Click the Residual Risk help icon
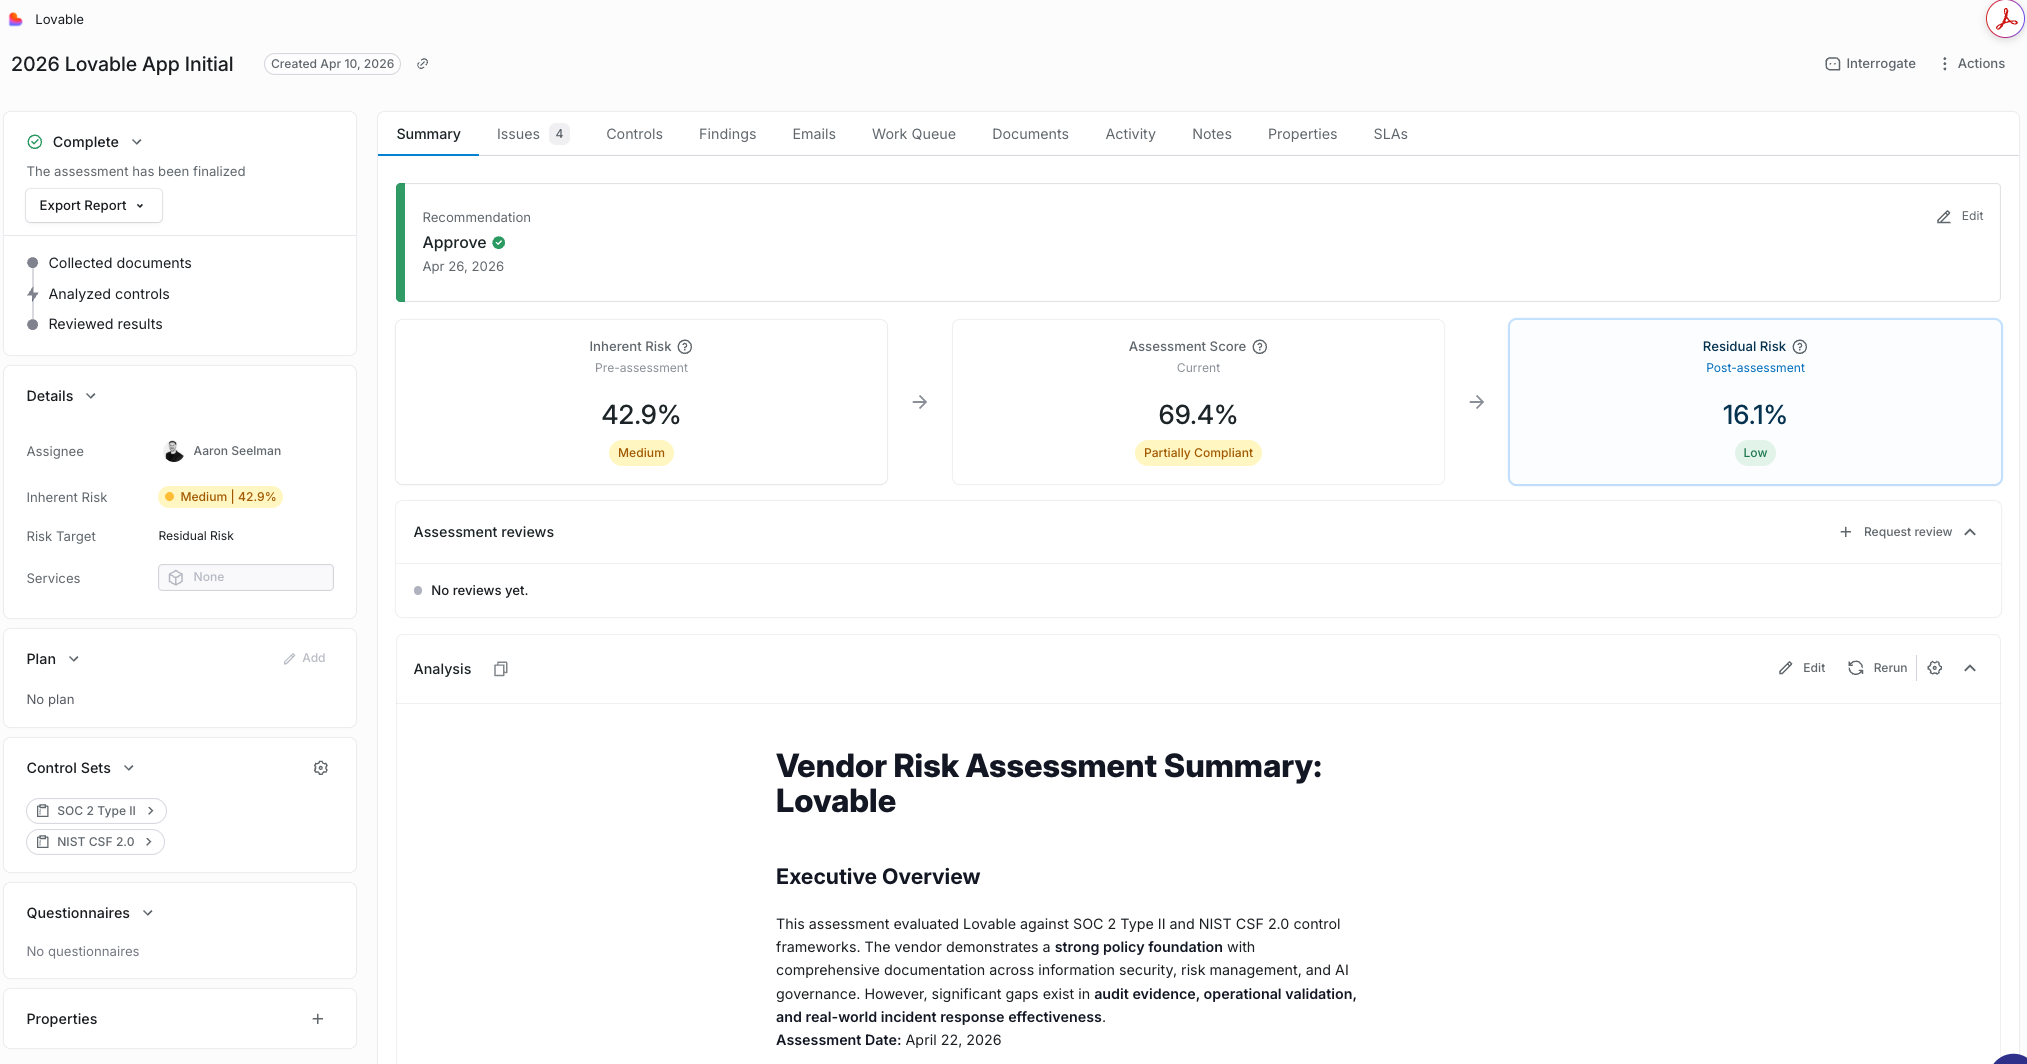This screenshot has height=1064, width=2027. tap(1800, 347)
